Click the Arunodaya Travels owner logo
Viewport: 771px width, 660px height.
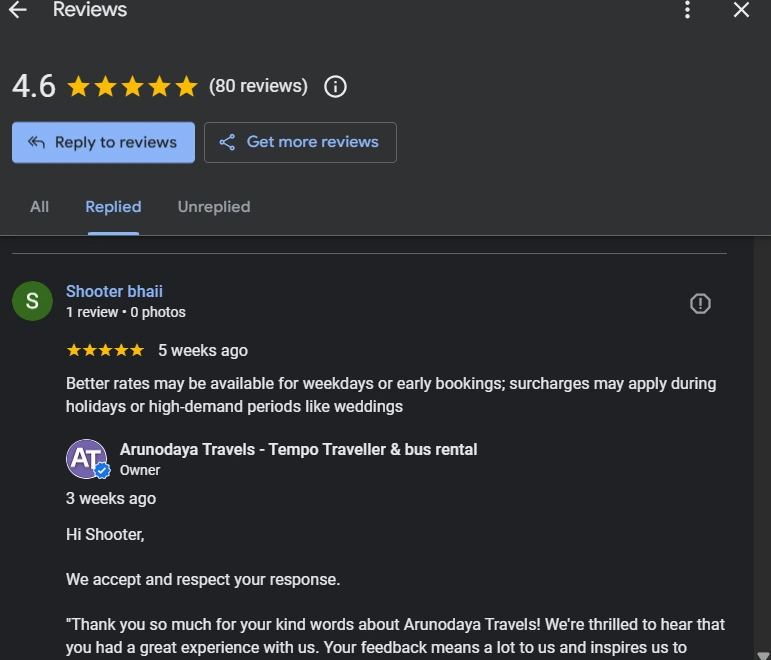tap(87, 459)
